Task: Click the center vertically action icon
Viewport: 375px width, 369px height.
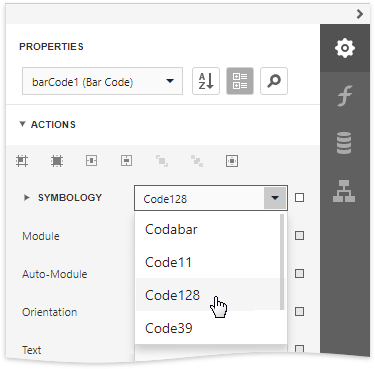Action: pos(126,161)
